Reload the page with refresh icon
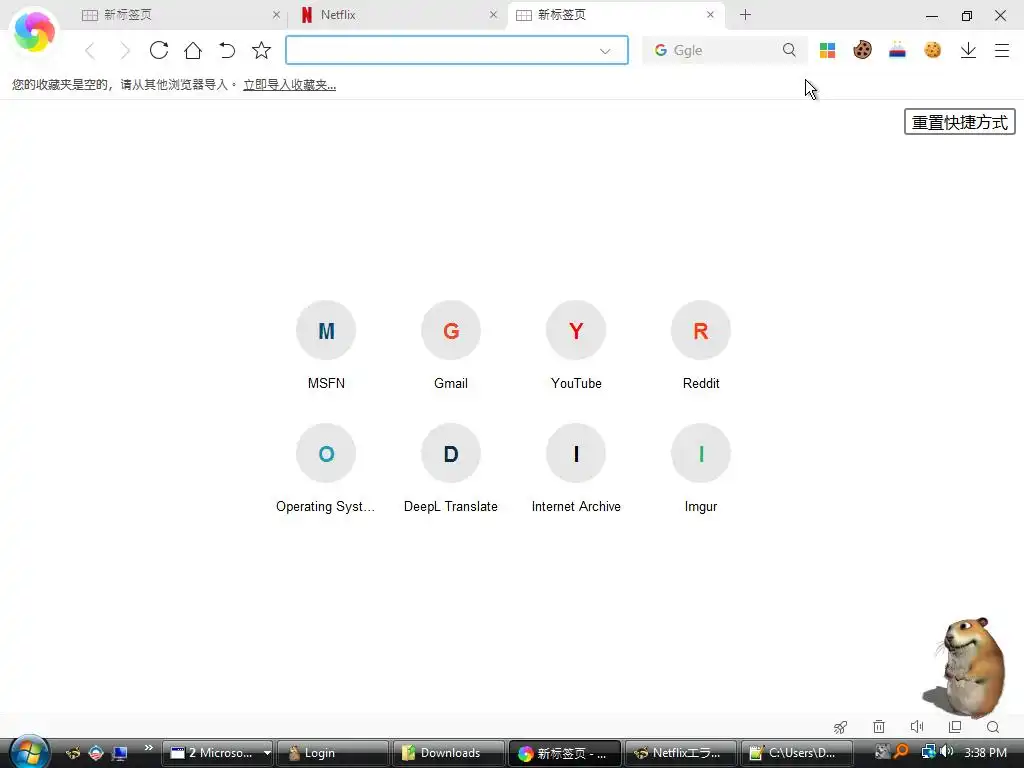 coord(159,50)
